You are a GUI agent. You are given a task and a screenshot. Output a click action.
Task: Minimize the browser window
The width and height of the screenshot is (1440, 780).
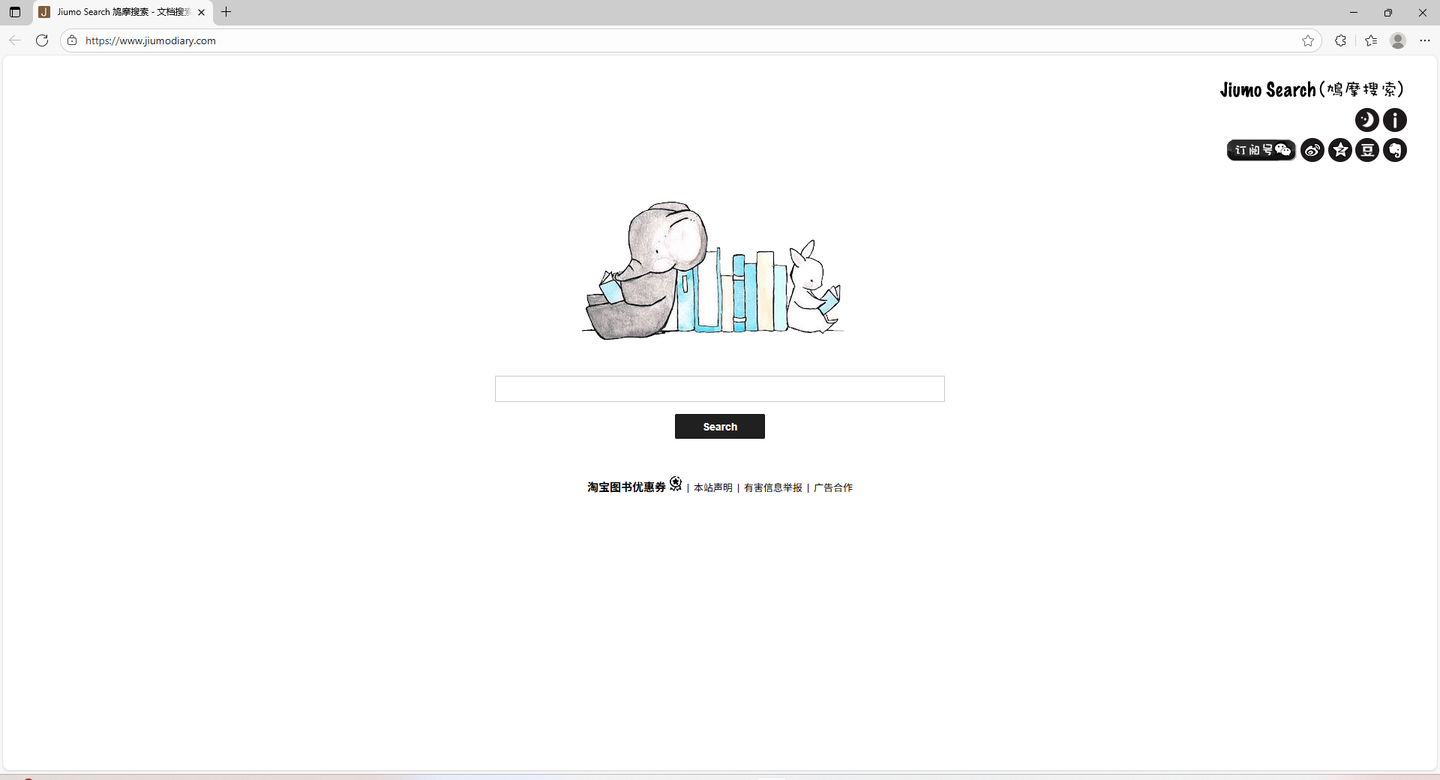pyautogui.click(x=1354, y=12)
